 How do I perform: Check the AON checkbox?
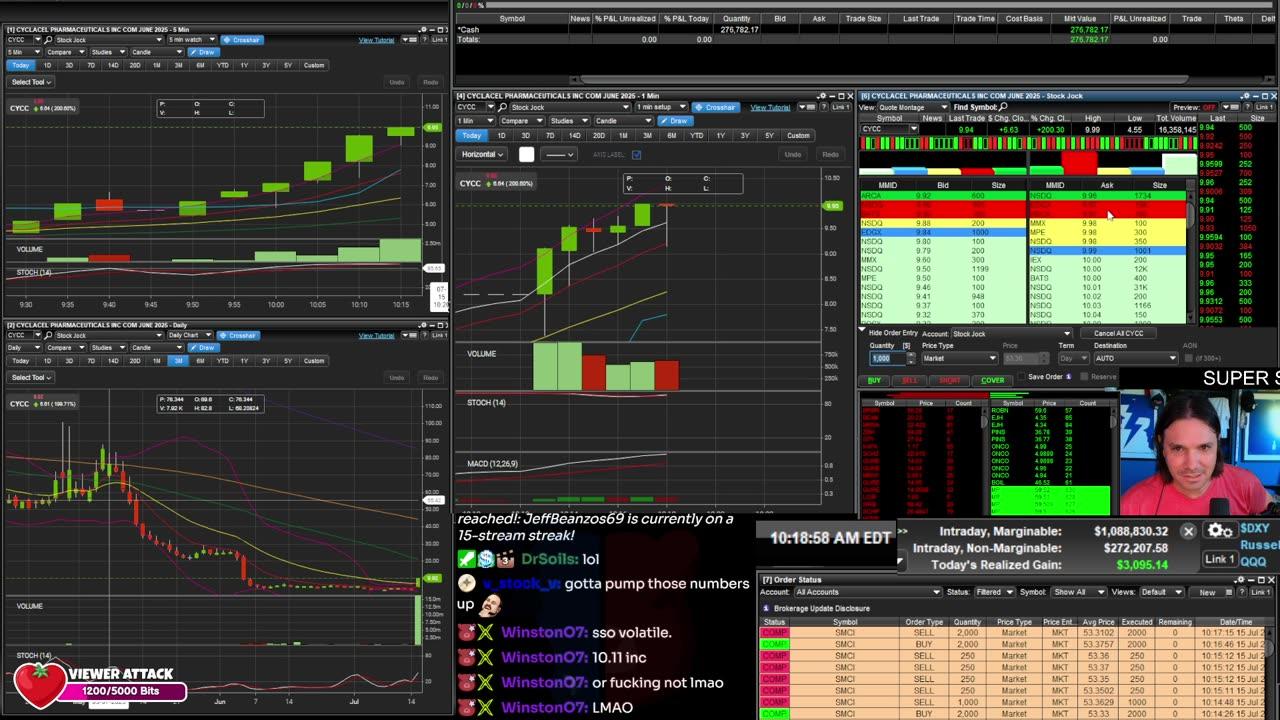click(x=1189, y=357)
